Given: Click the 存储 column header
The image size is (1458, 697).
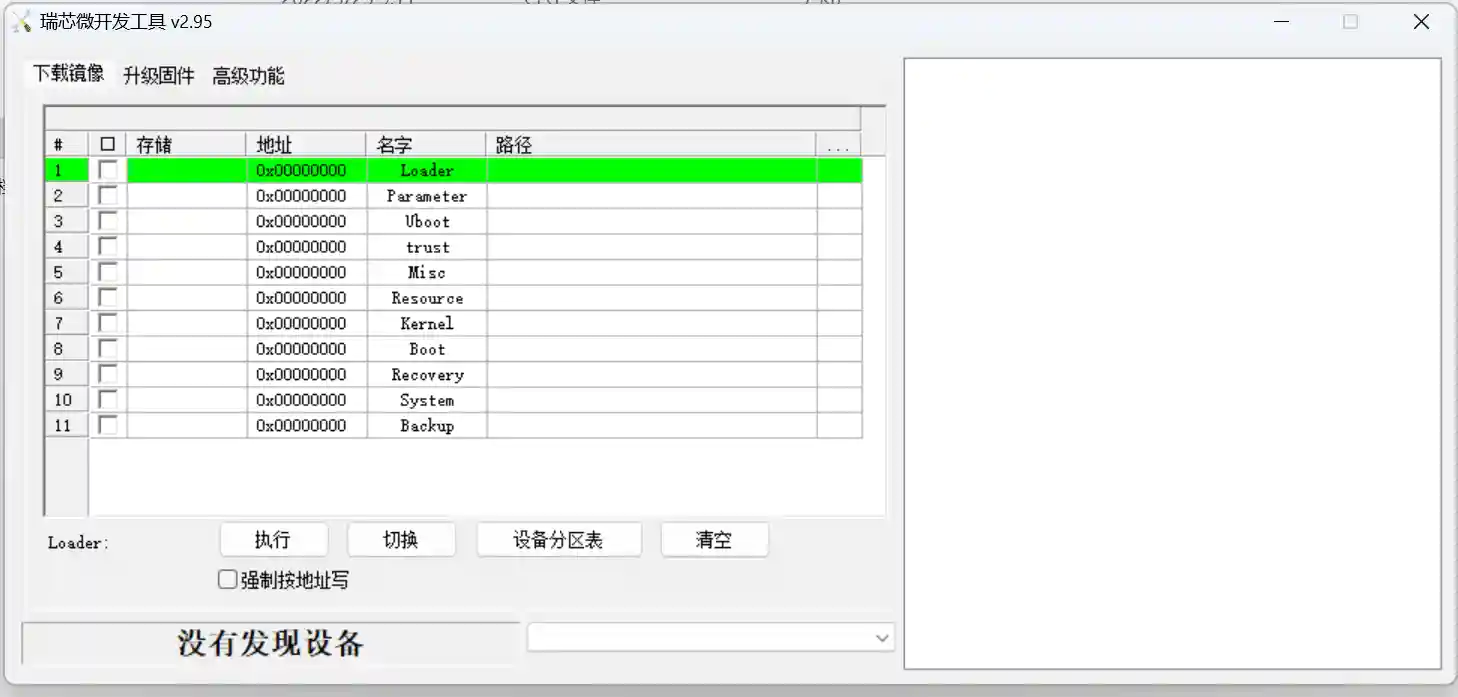Looking at the screenshot, I should (186, 145).
